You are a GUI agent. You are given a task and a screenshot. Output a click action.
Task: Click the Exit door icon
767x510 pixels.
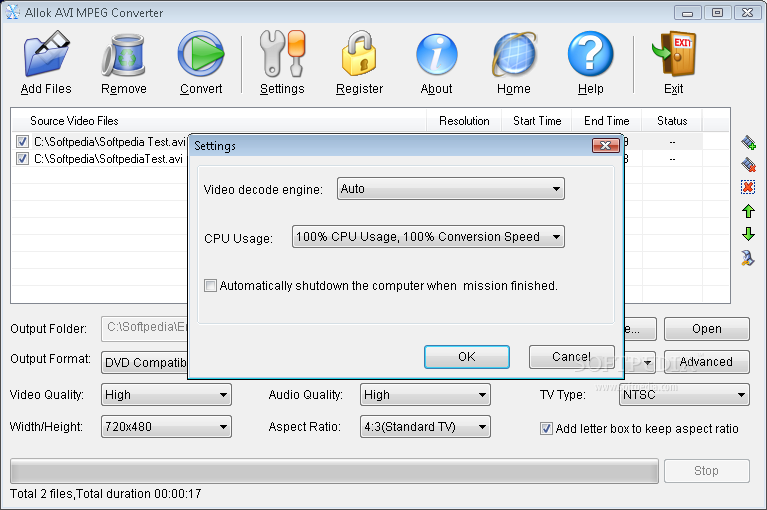[674, 54]
